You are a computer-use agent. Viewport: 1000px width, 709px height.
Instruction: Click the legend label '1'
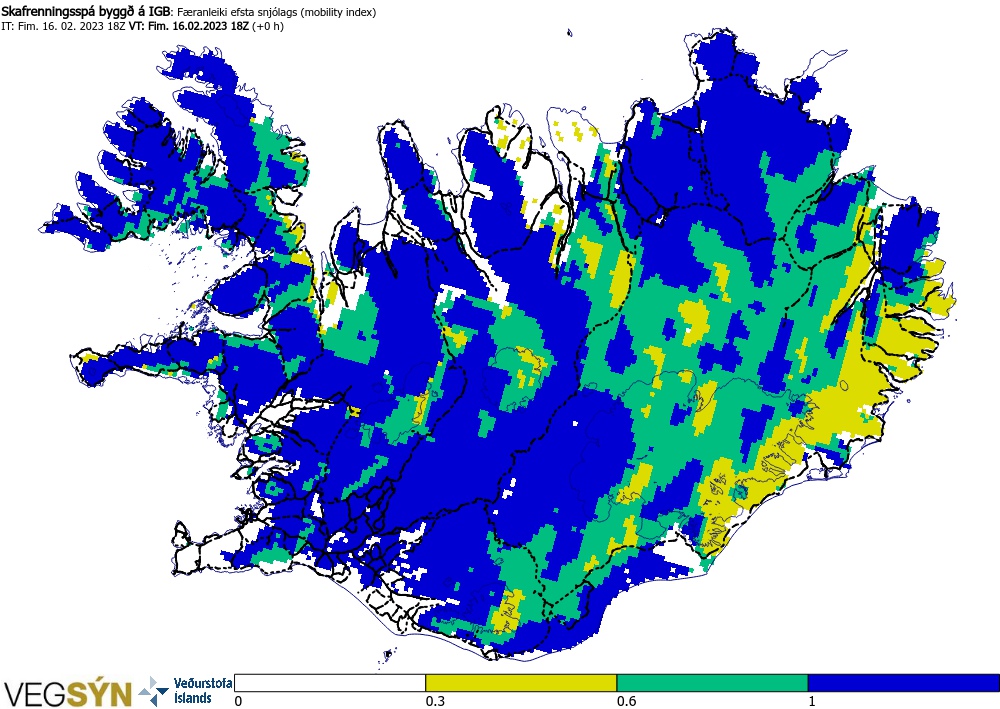pyautogui.click(x=812, y=701)
